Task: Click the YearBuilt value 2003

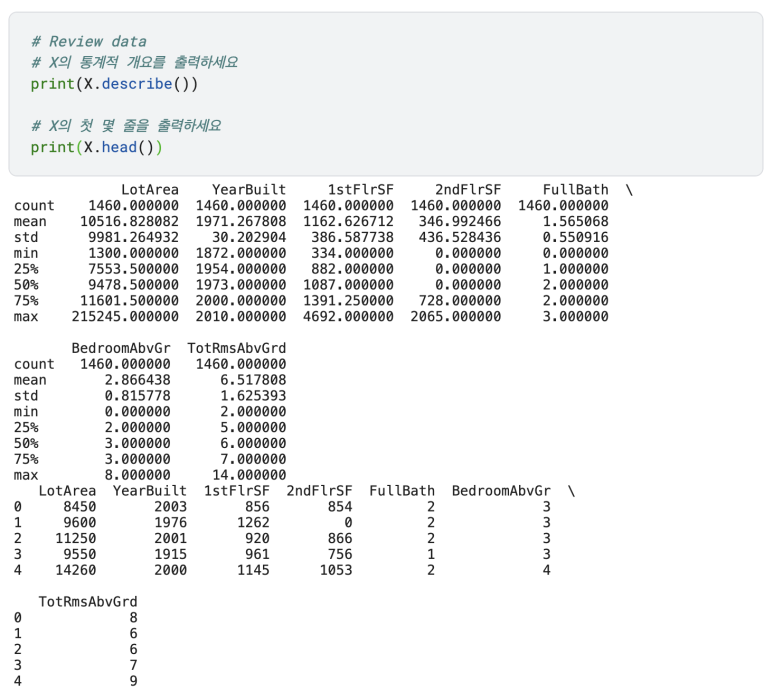Action: click(x=171, y=506)
